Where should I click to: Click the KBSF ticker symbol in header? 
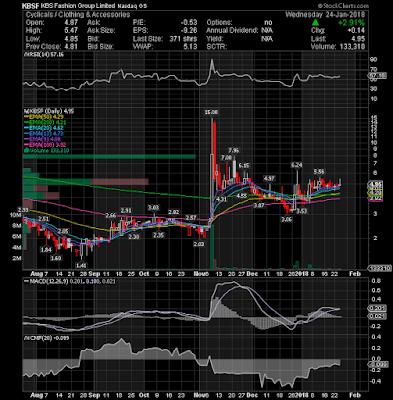pos(29,6)
